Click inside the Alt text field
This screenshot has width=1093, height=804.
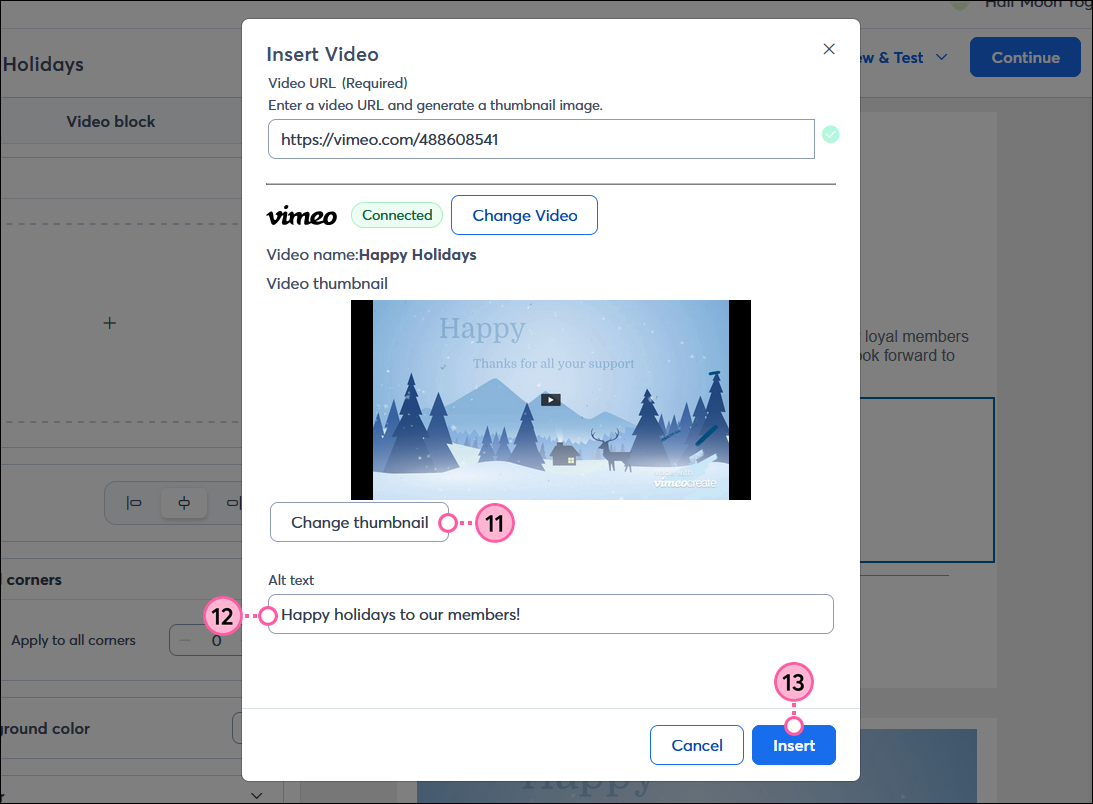(x=550, y=614)
